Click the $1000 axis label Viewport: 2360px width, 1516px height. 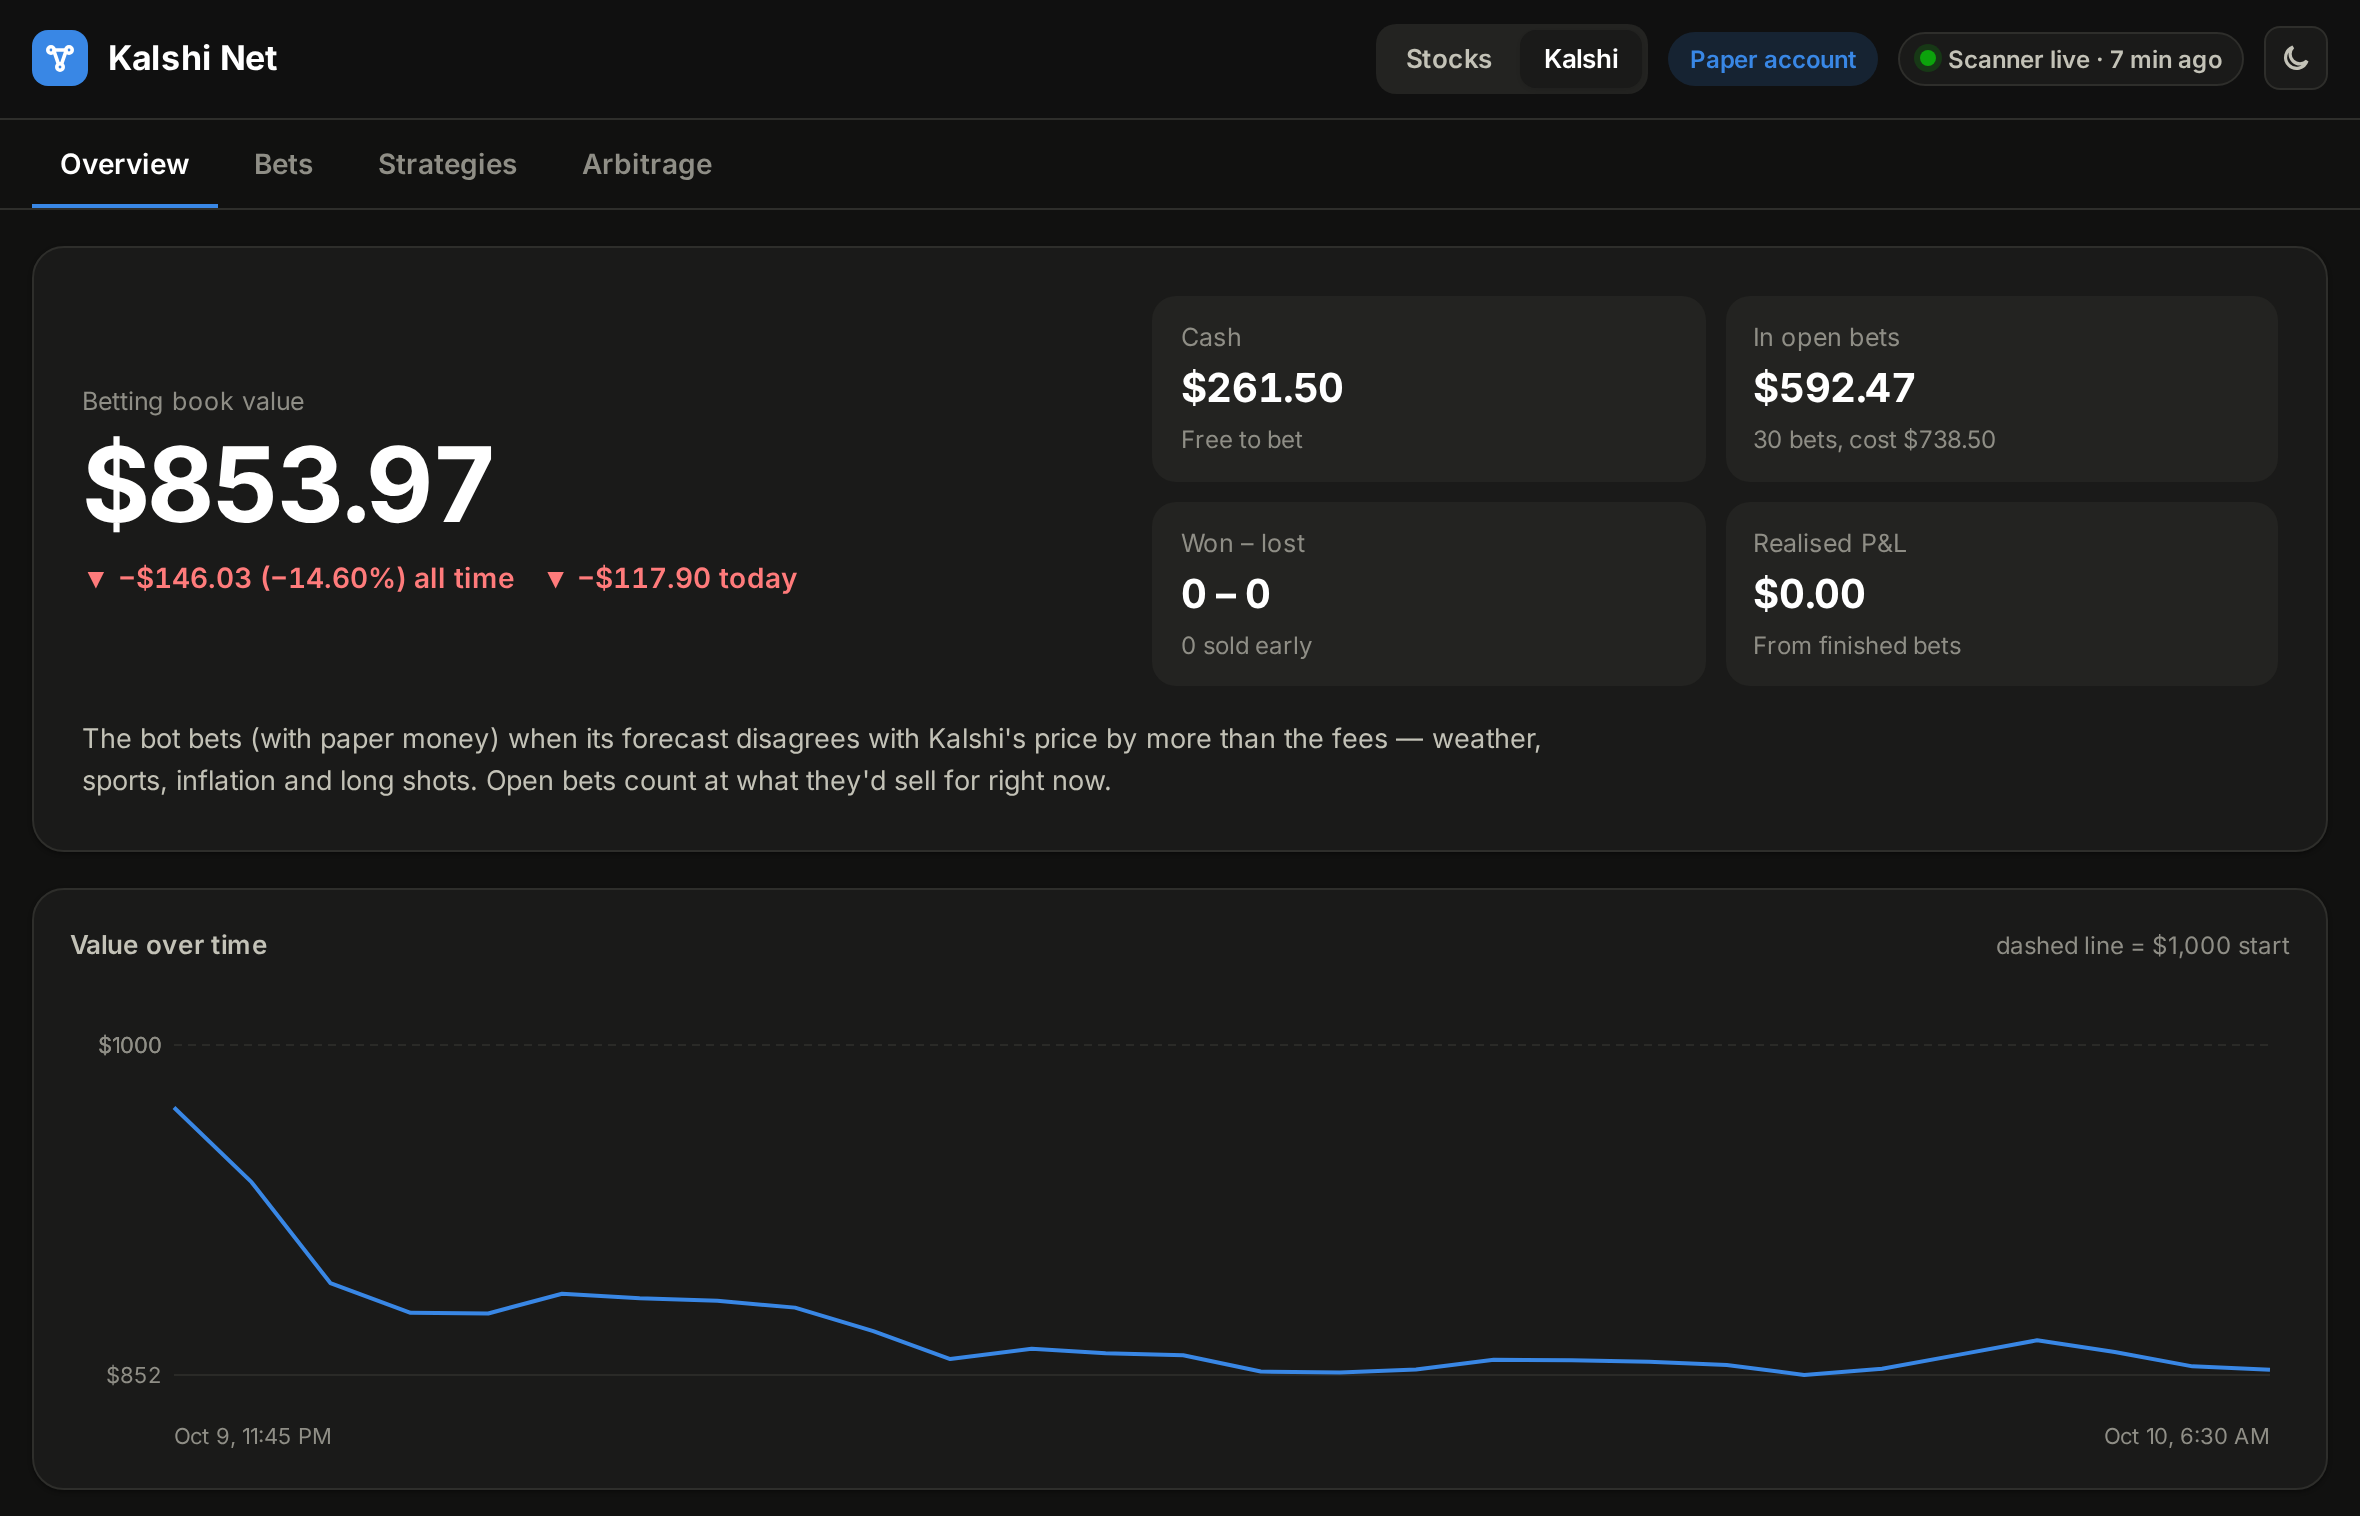129,1045
